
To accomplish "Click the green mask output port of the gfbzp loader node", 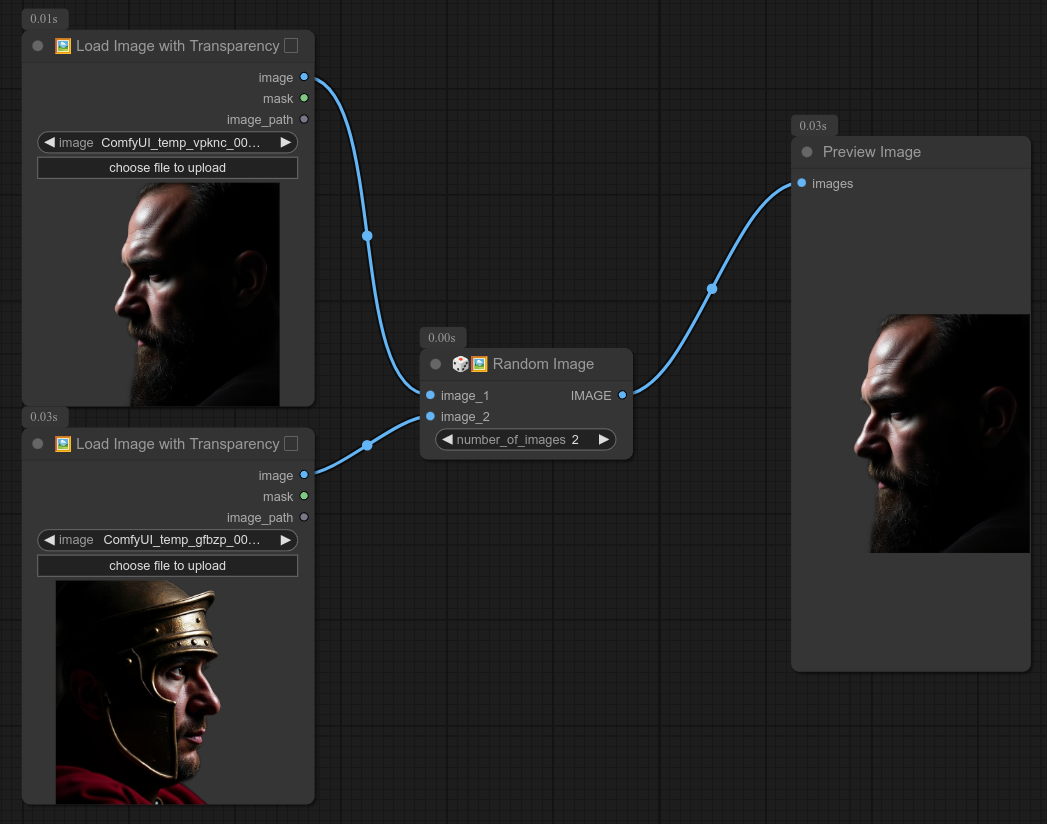I will click(304, 496).
